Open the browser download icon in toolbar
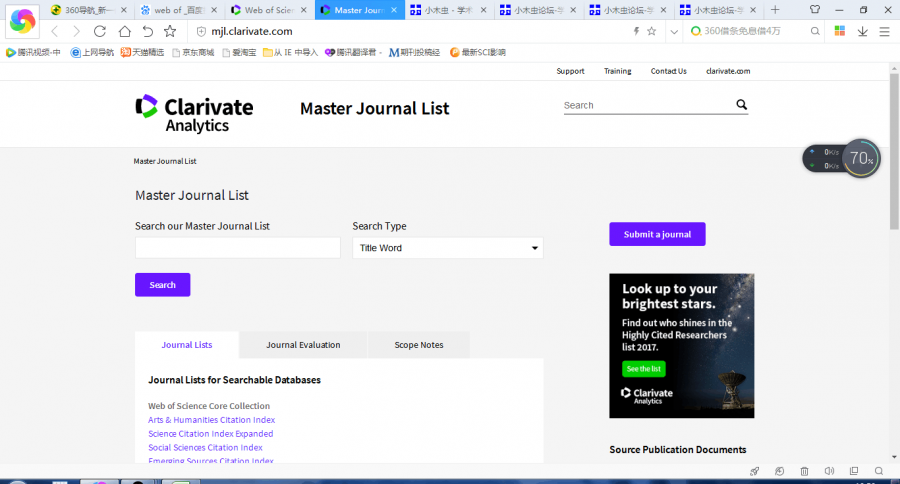 click(862, 31)
